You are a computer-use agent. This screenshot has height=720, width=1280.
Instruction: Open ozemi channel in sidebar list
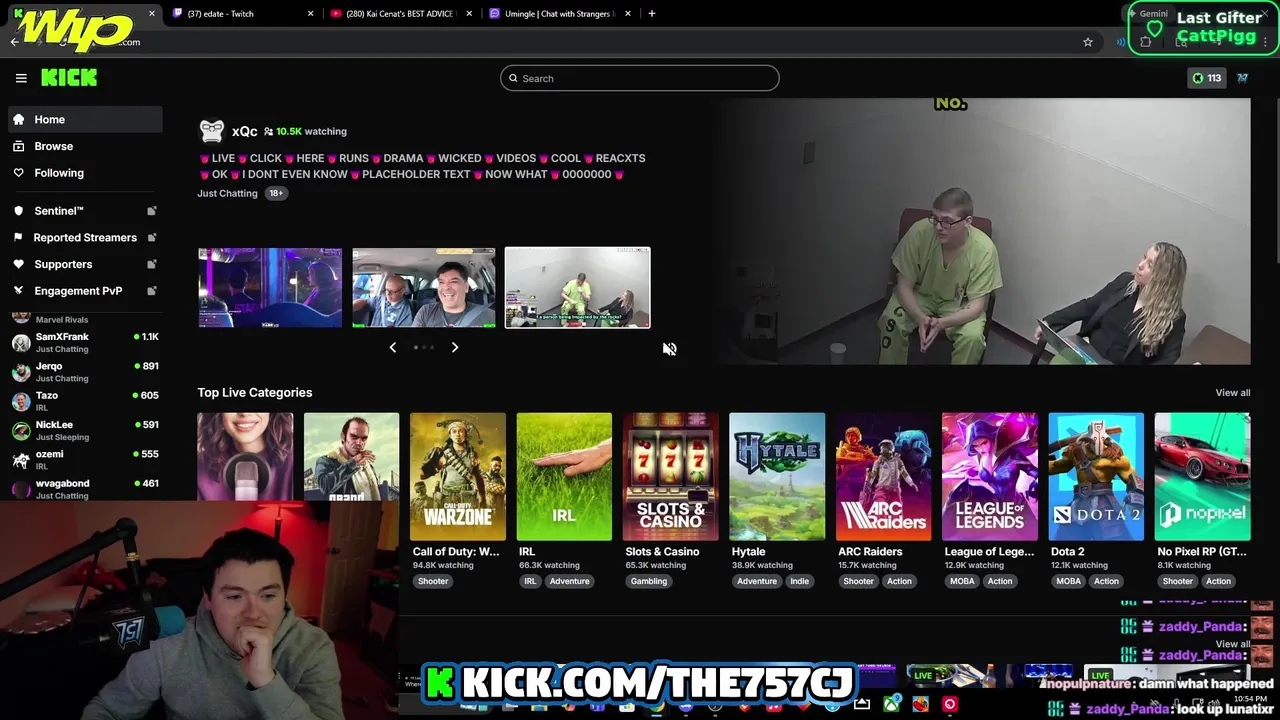[85, 459]
